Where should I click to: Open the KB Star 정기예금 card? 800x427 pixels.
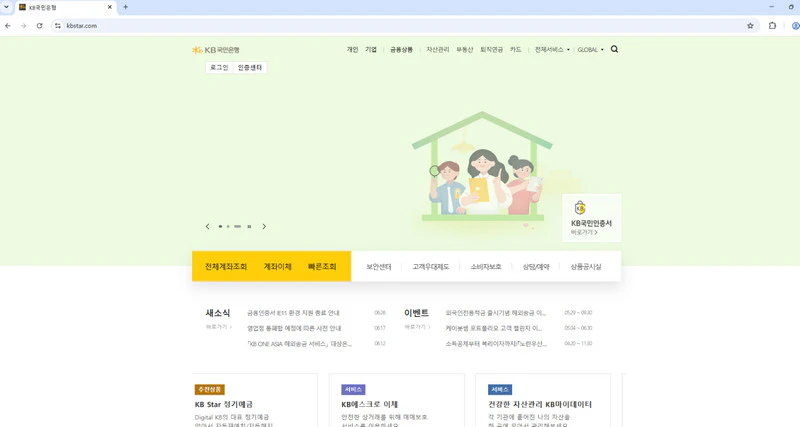click(x=255, y=400)
